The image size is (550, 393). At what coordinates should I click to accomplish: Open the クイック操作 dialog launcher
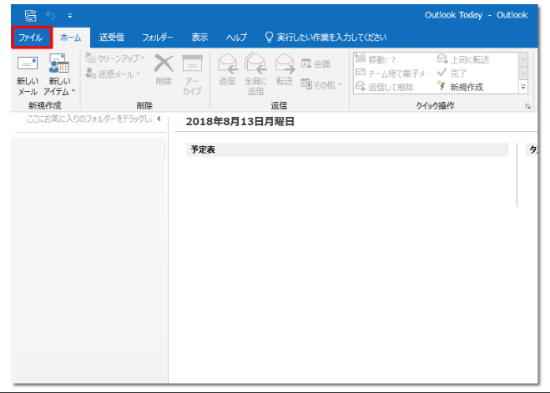(528, 106)
